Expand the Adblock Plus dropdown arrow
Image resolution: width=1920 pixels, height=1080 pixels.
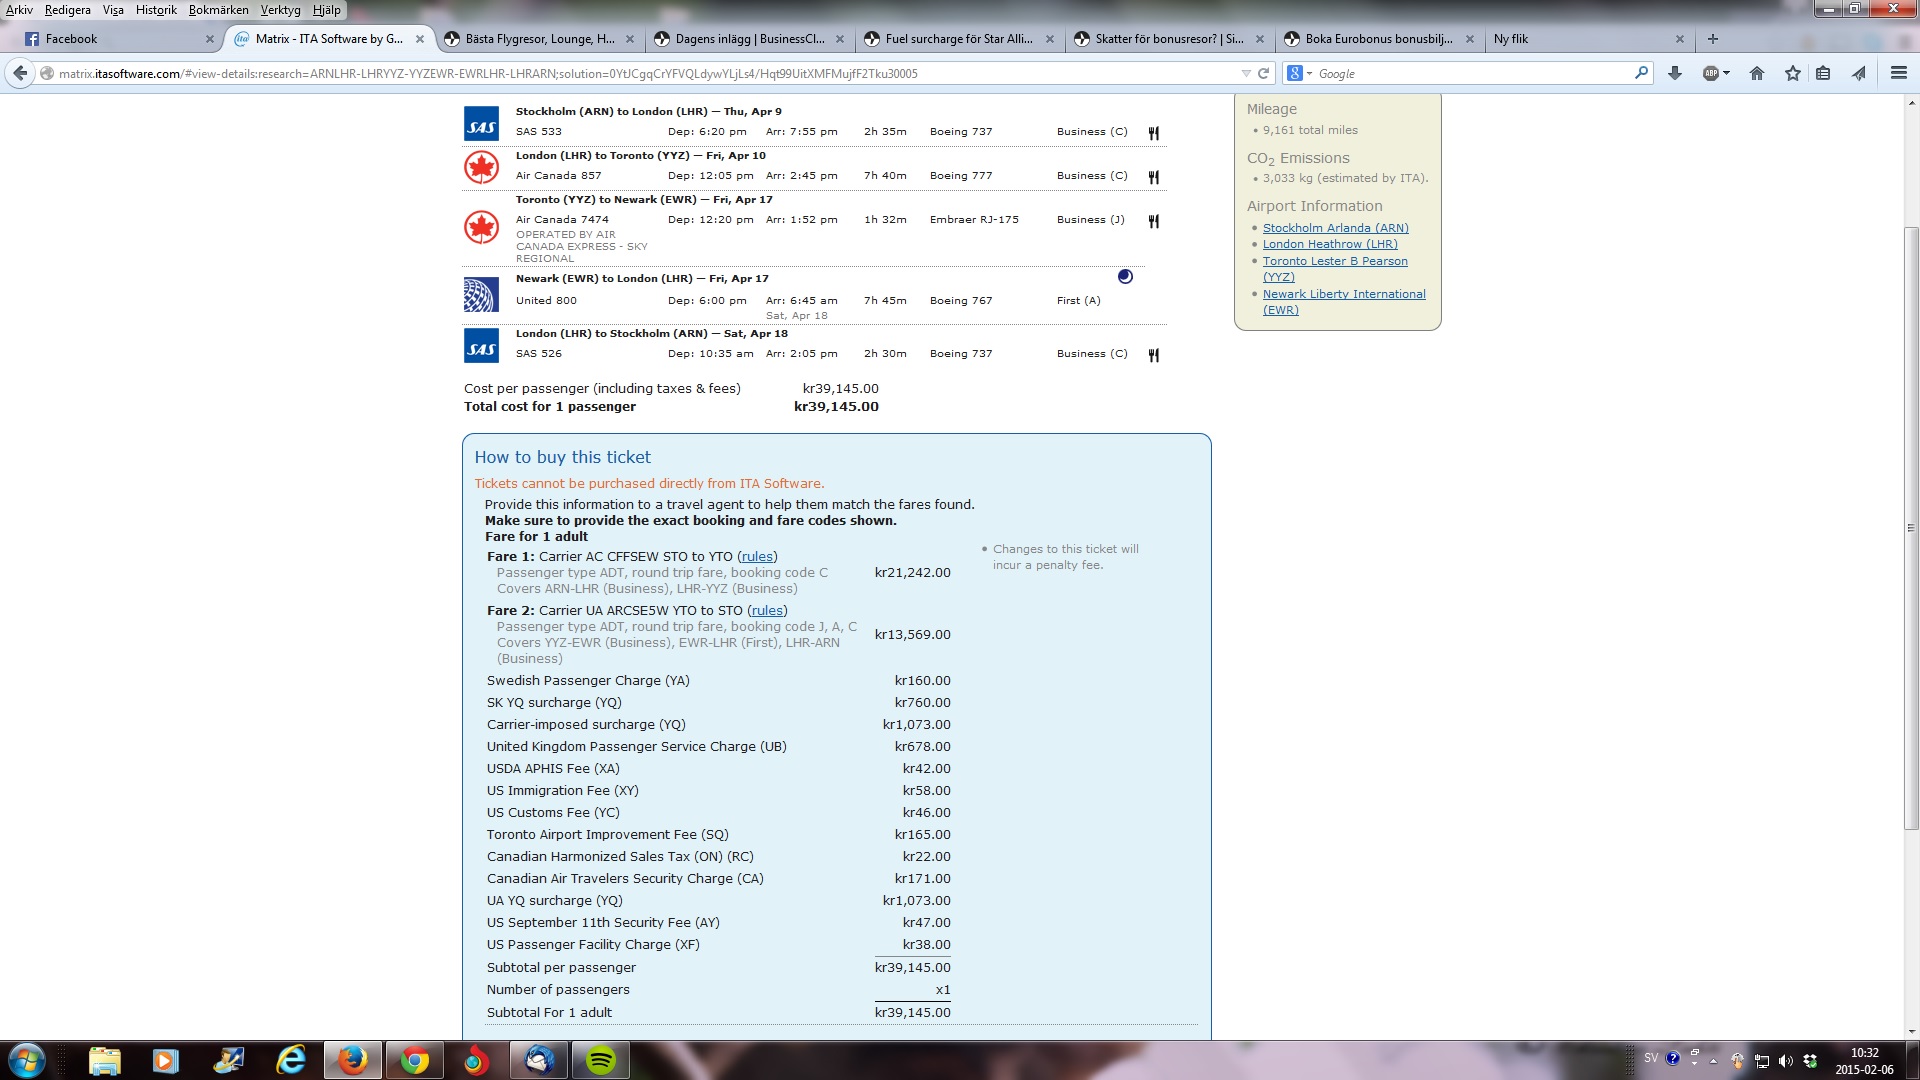[1726, 73]
